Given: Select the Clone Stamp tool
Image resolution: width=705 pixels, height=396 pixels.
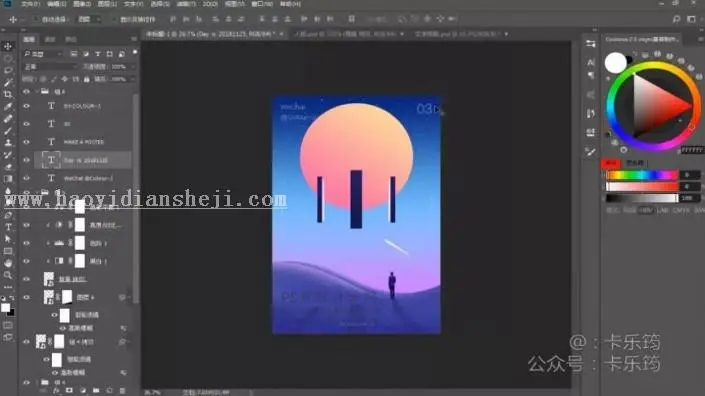Looking at the screenshot, I should [8, 143].
